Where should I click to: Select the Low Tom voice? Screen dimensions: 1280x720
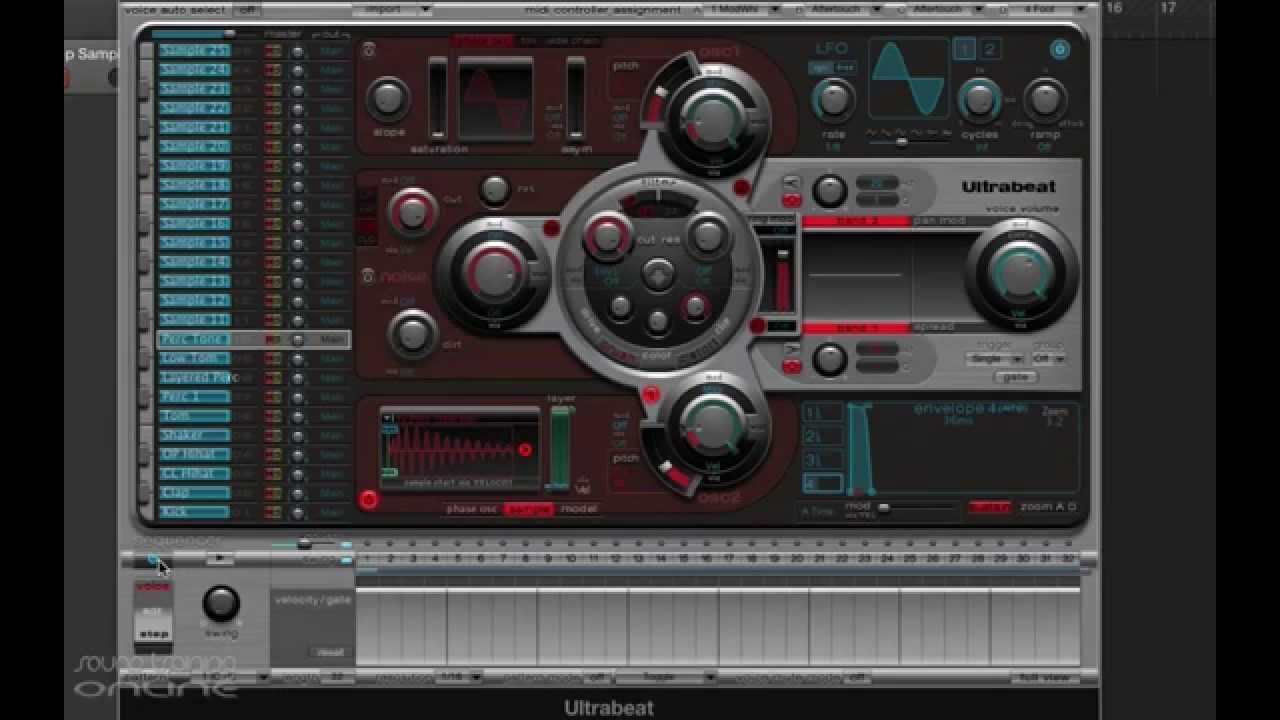coord(194,358)
